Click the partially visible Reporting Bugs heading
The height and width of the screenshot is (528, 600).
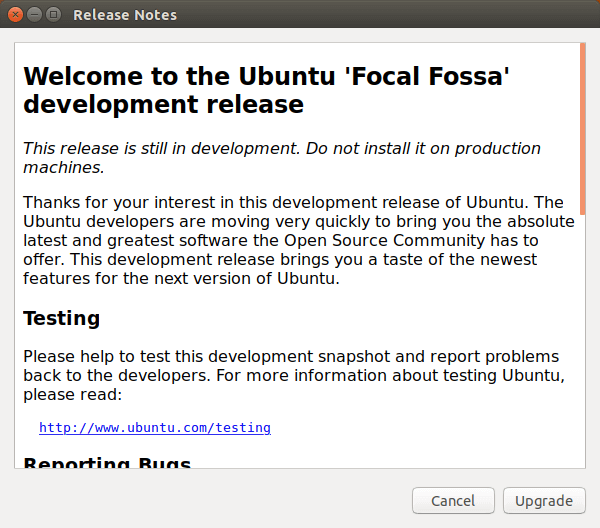coord(107,461)
